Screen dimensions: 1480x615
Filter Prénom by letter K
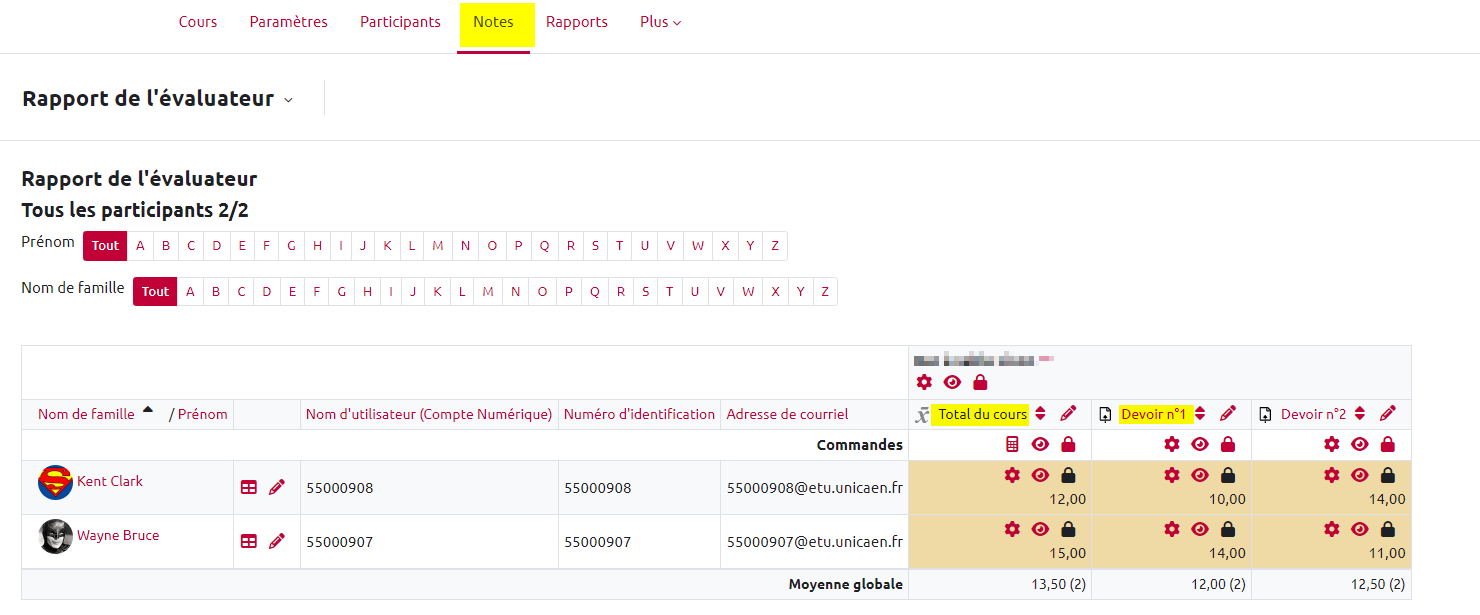(x=388, y=246)
